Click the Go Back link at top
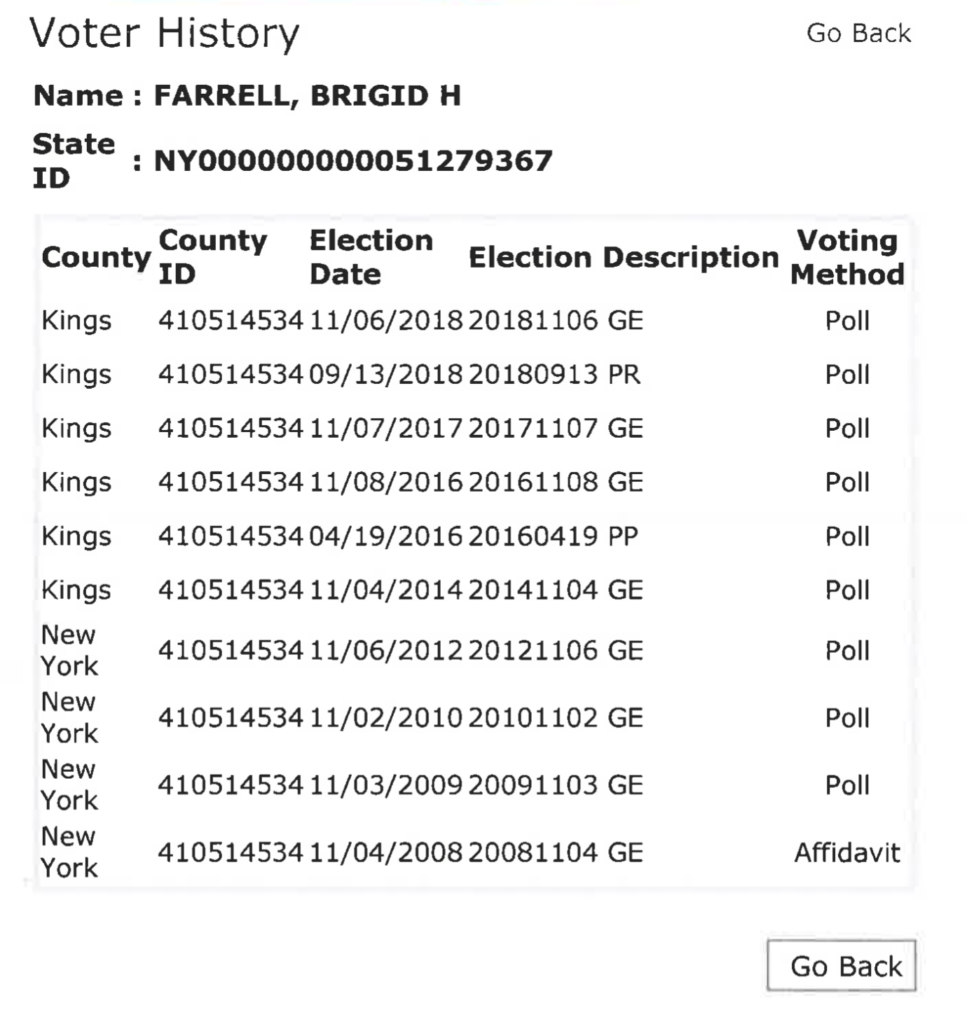Viewport: 967px width, 1024px height. (x=858, y=33)
